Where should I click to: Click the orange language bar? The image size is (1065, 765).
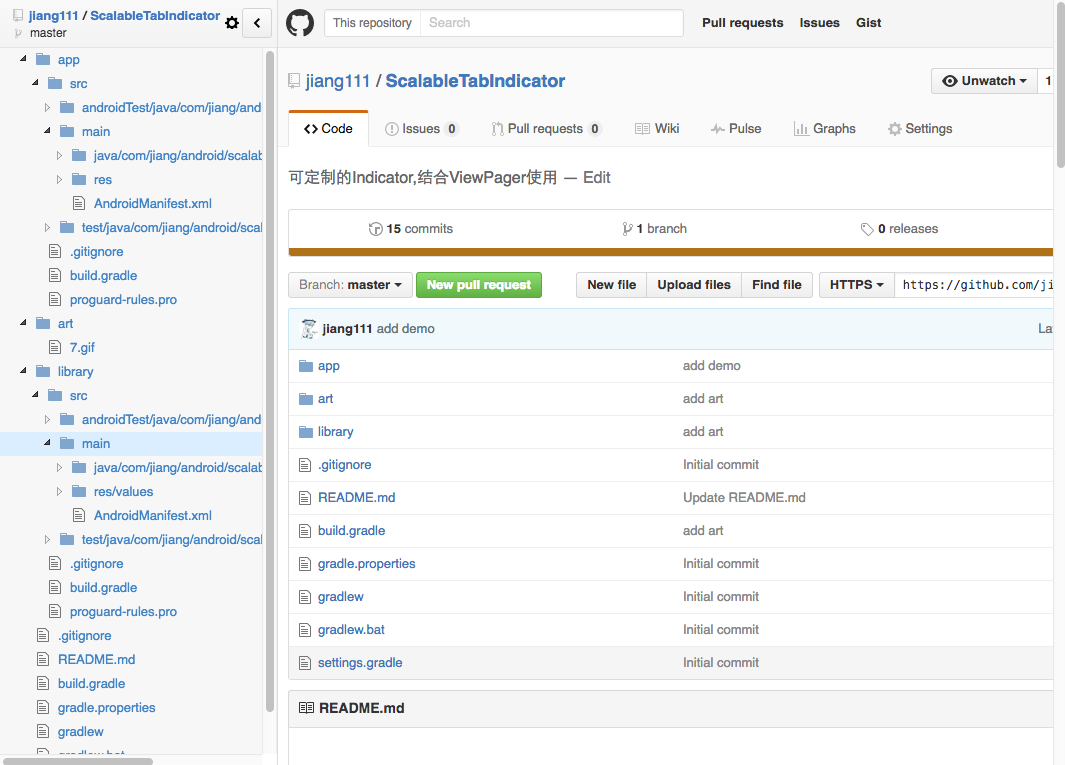tap(670, 252)
